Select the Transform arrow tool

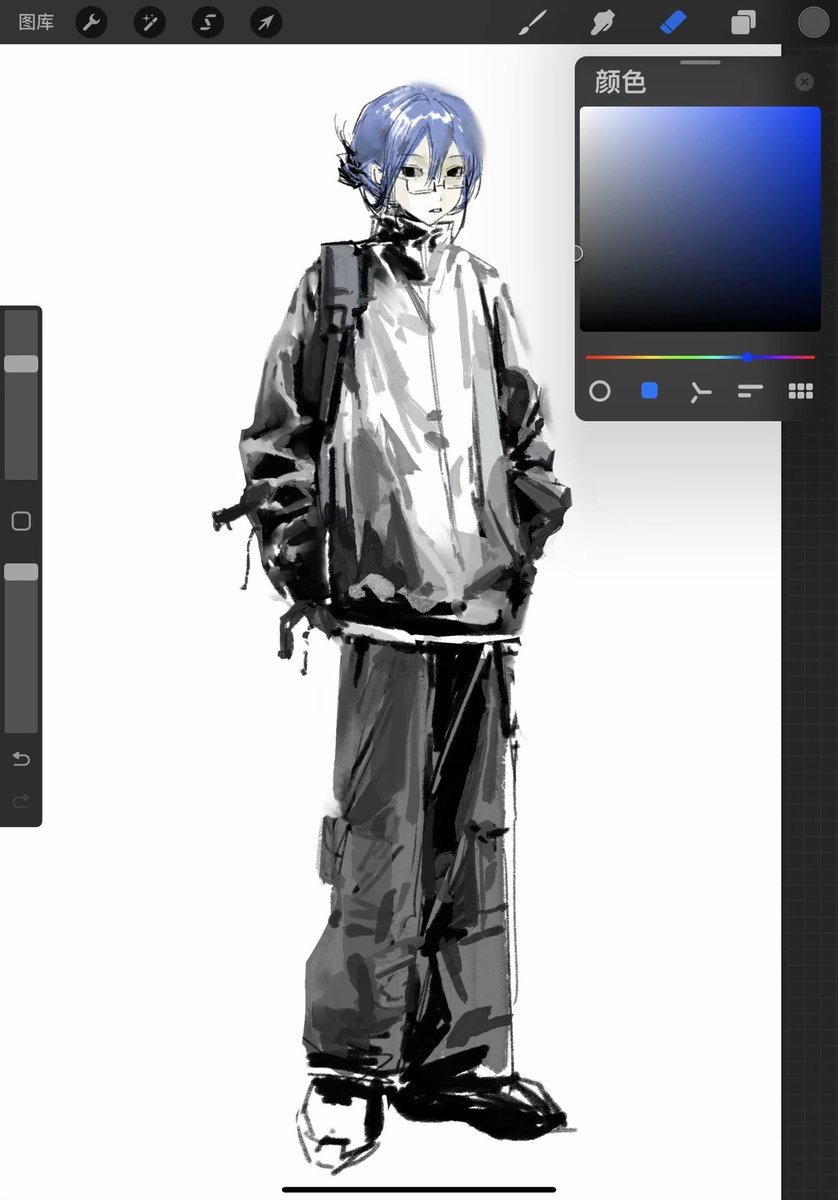(x=265, y=22)
